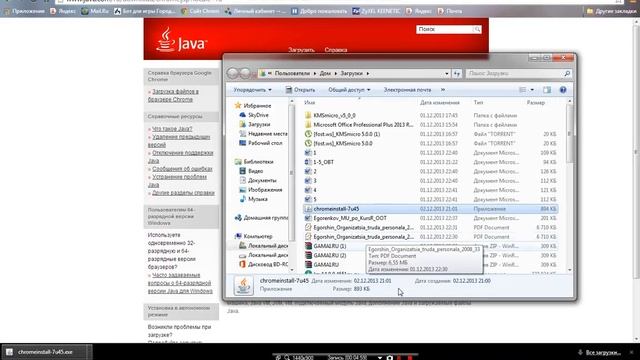Click the Открыть toolbar button
The height and width of the screenshot is (360, 640).
coord(300,90)
